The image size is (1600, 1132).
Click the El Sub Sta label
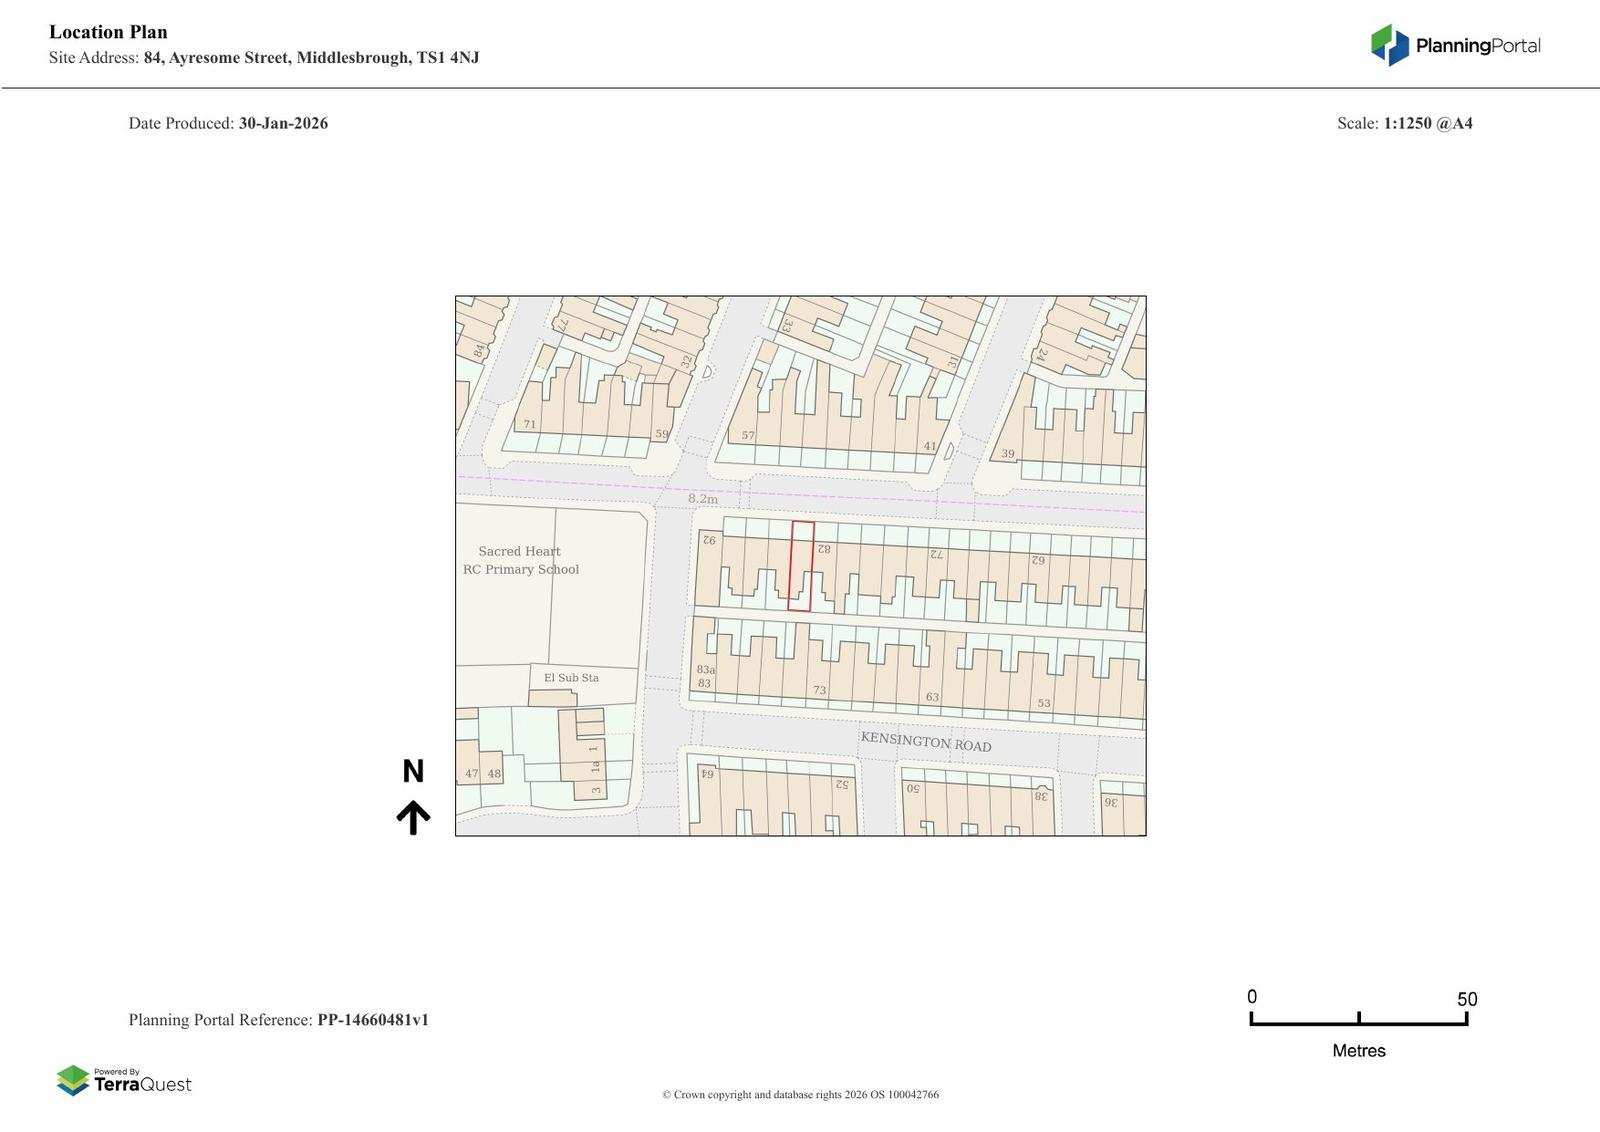571,678
